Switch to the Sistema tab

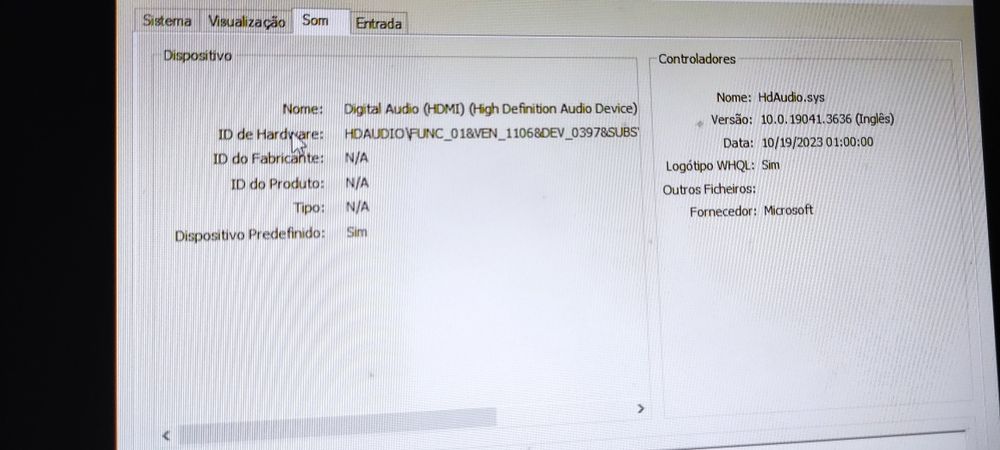click(167, 21)
